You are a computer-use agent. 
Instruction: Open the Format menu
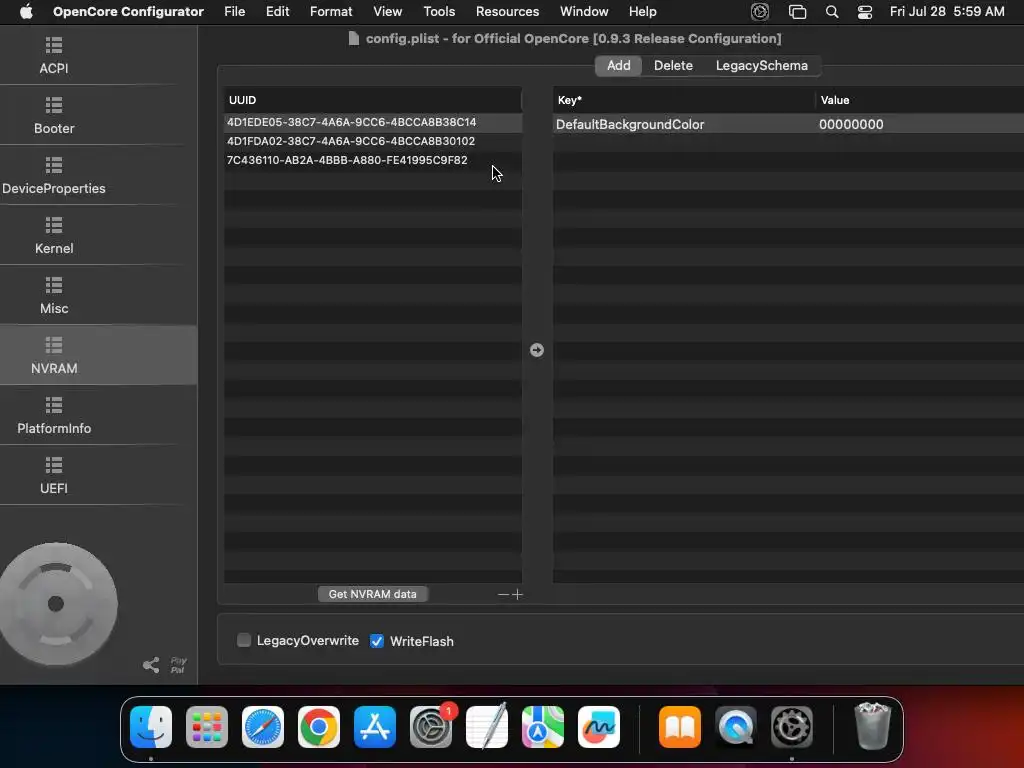pyautogui.click(x=331, y=12)
